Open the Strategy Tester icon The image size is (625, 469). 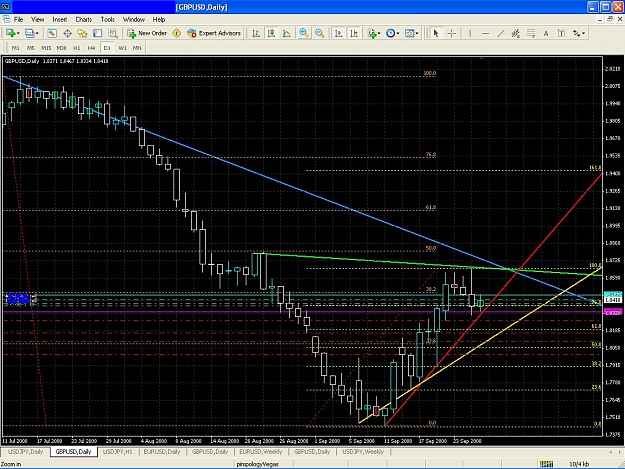click(x=113, y=33)
